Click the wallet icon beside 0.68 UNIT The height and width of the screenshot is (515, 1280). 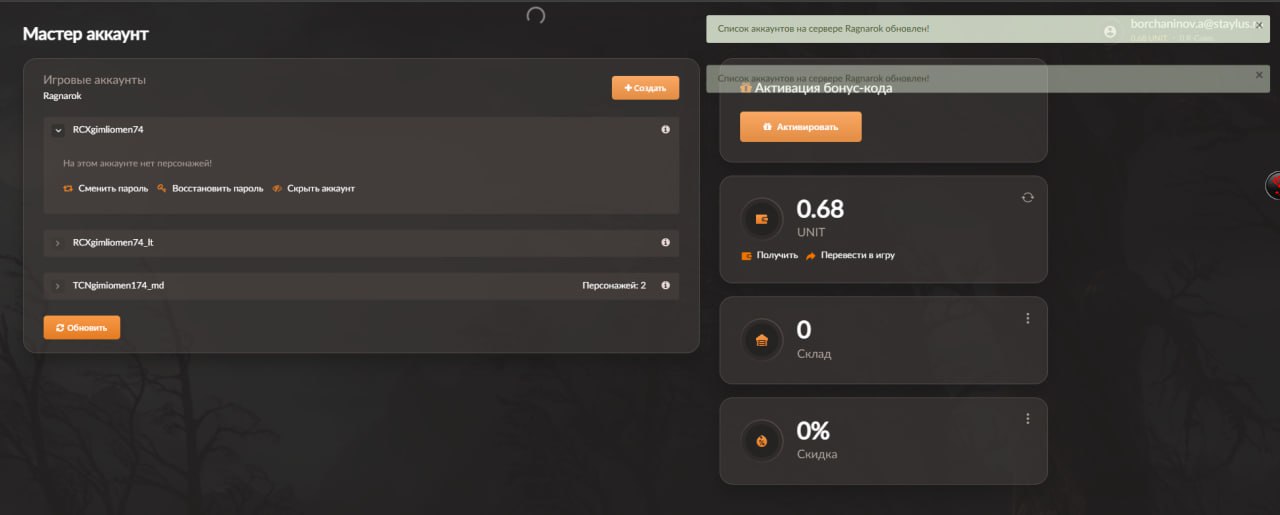[762, 220]
